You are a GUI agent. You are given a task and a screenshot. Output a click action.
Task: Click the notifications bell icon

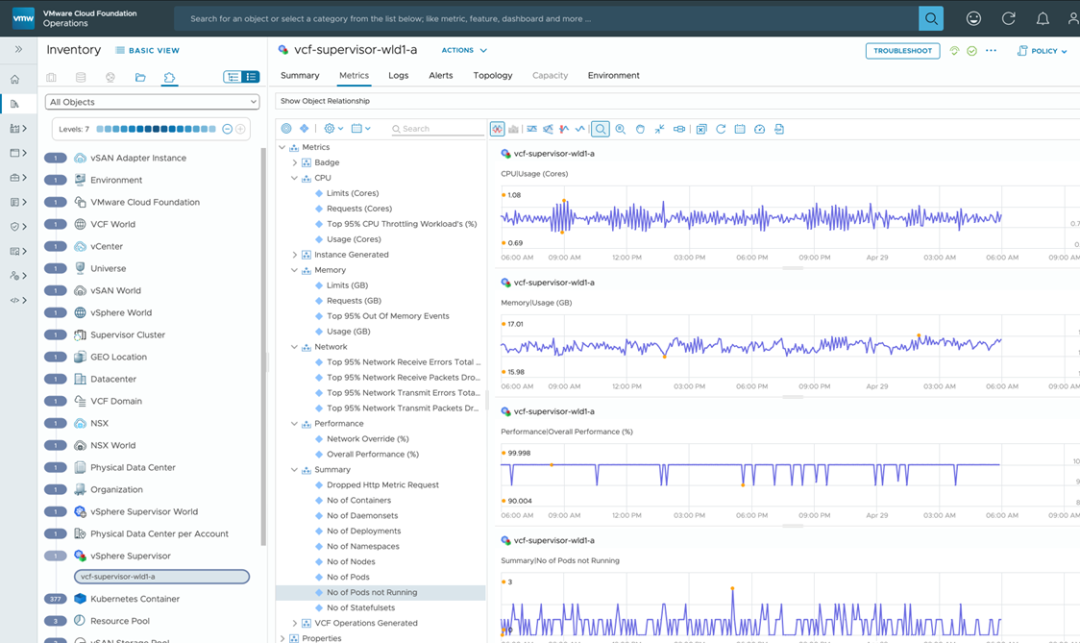click(1043, 18)
